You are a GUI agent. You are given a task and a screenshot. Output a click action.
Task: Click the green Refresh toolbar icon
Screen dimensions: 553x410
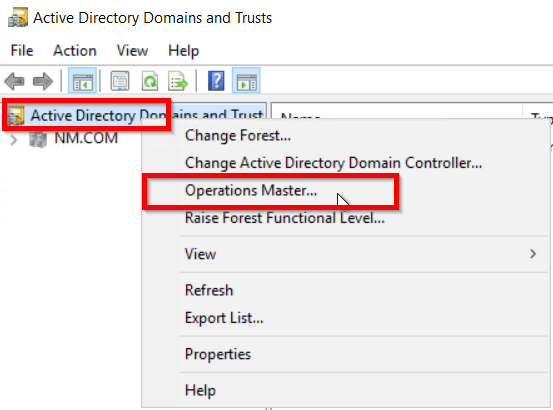(150, 81)
